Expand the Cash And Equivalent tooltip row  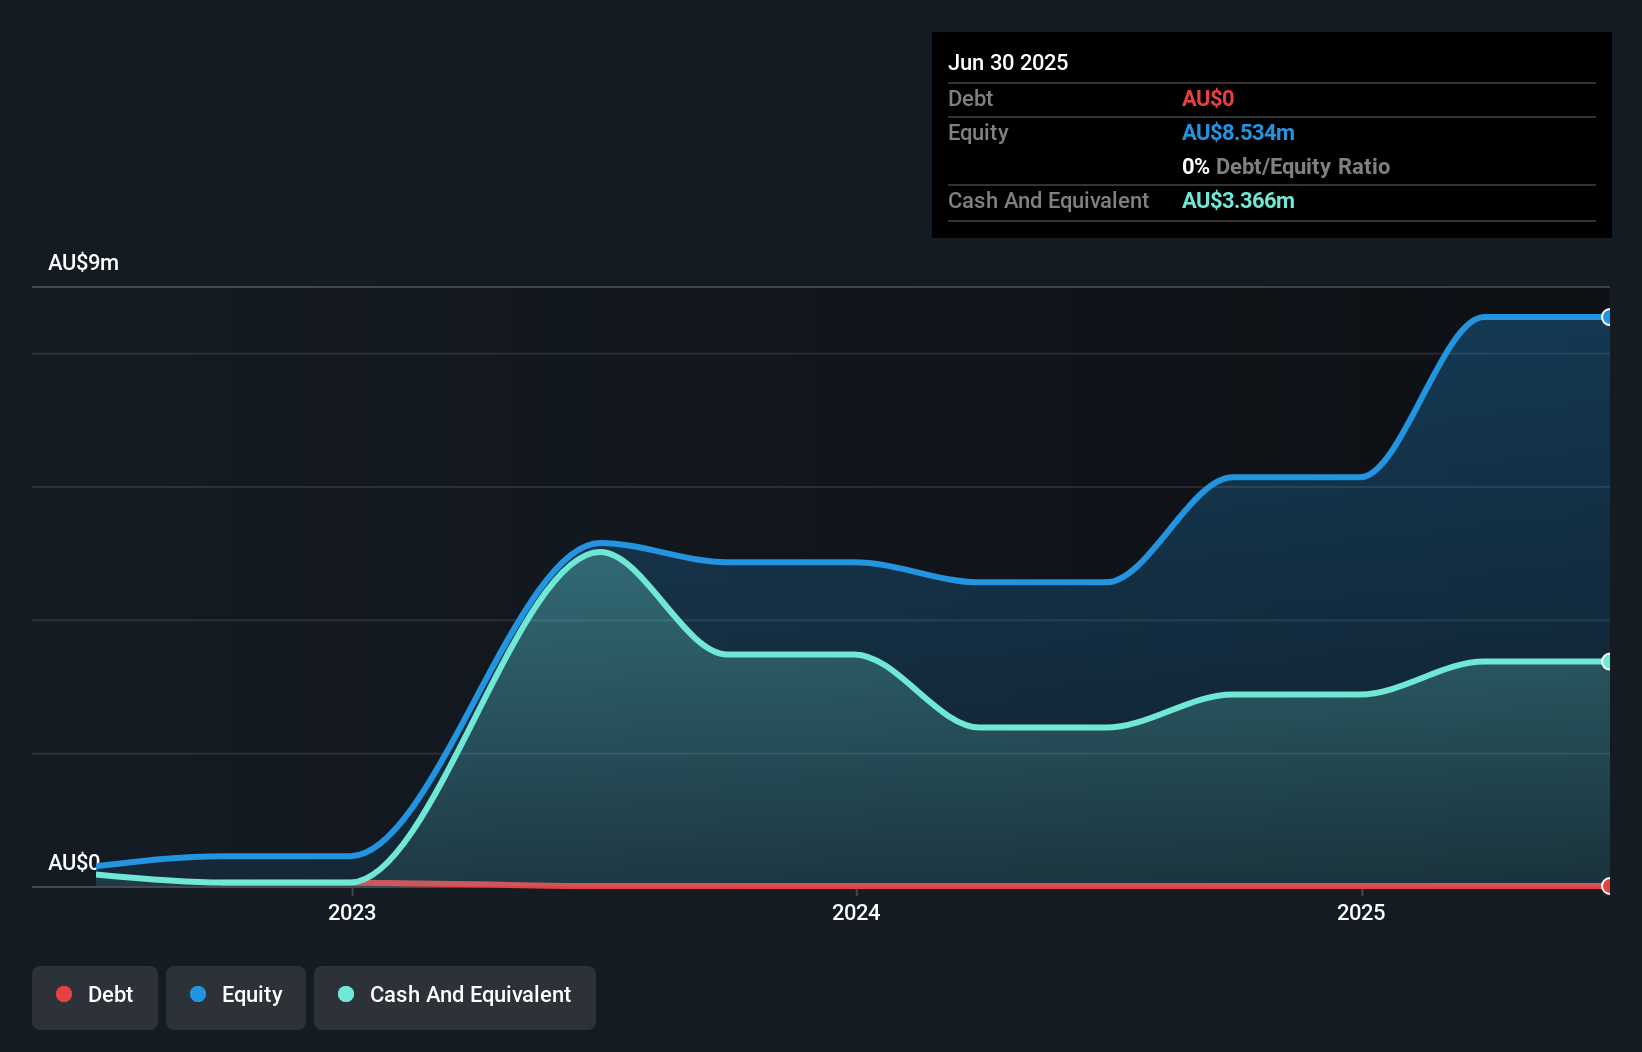coord(1047,200)
